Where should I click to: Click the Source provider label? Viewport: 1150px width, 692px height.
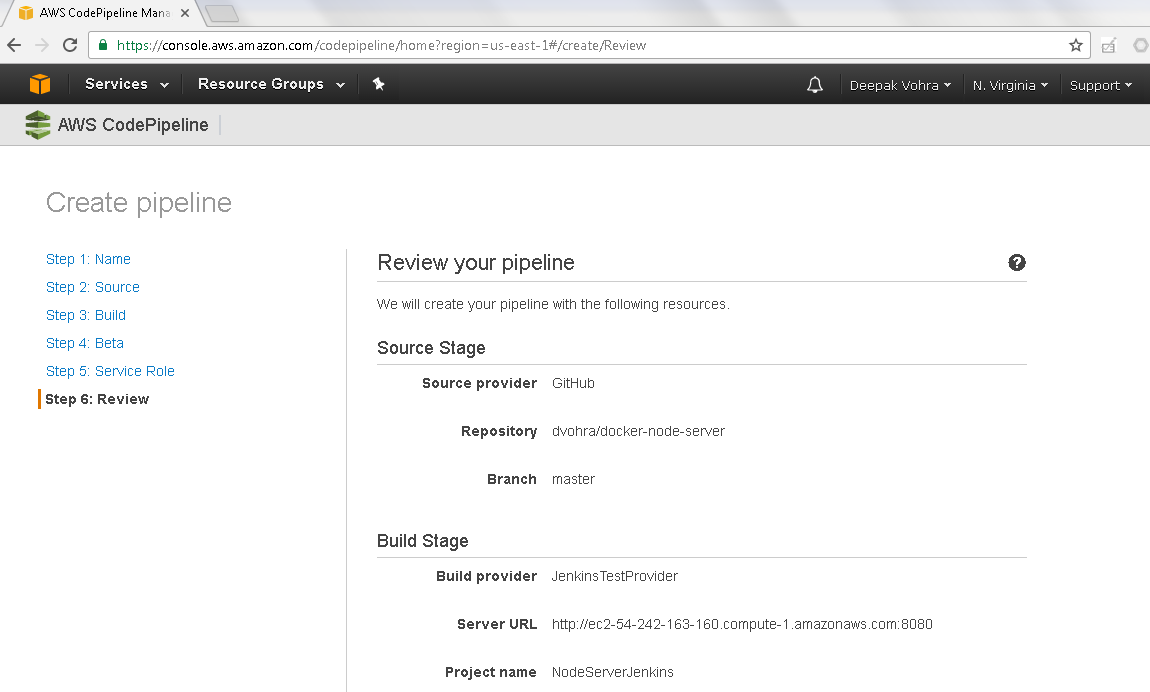480,383
